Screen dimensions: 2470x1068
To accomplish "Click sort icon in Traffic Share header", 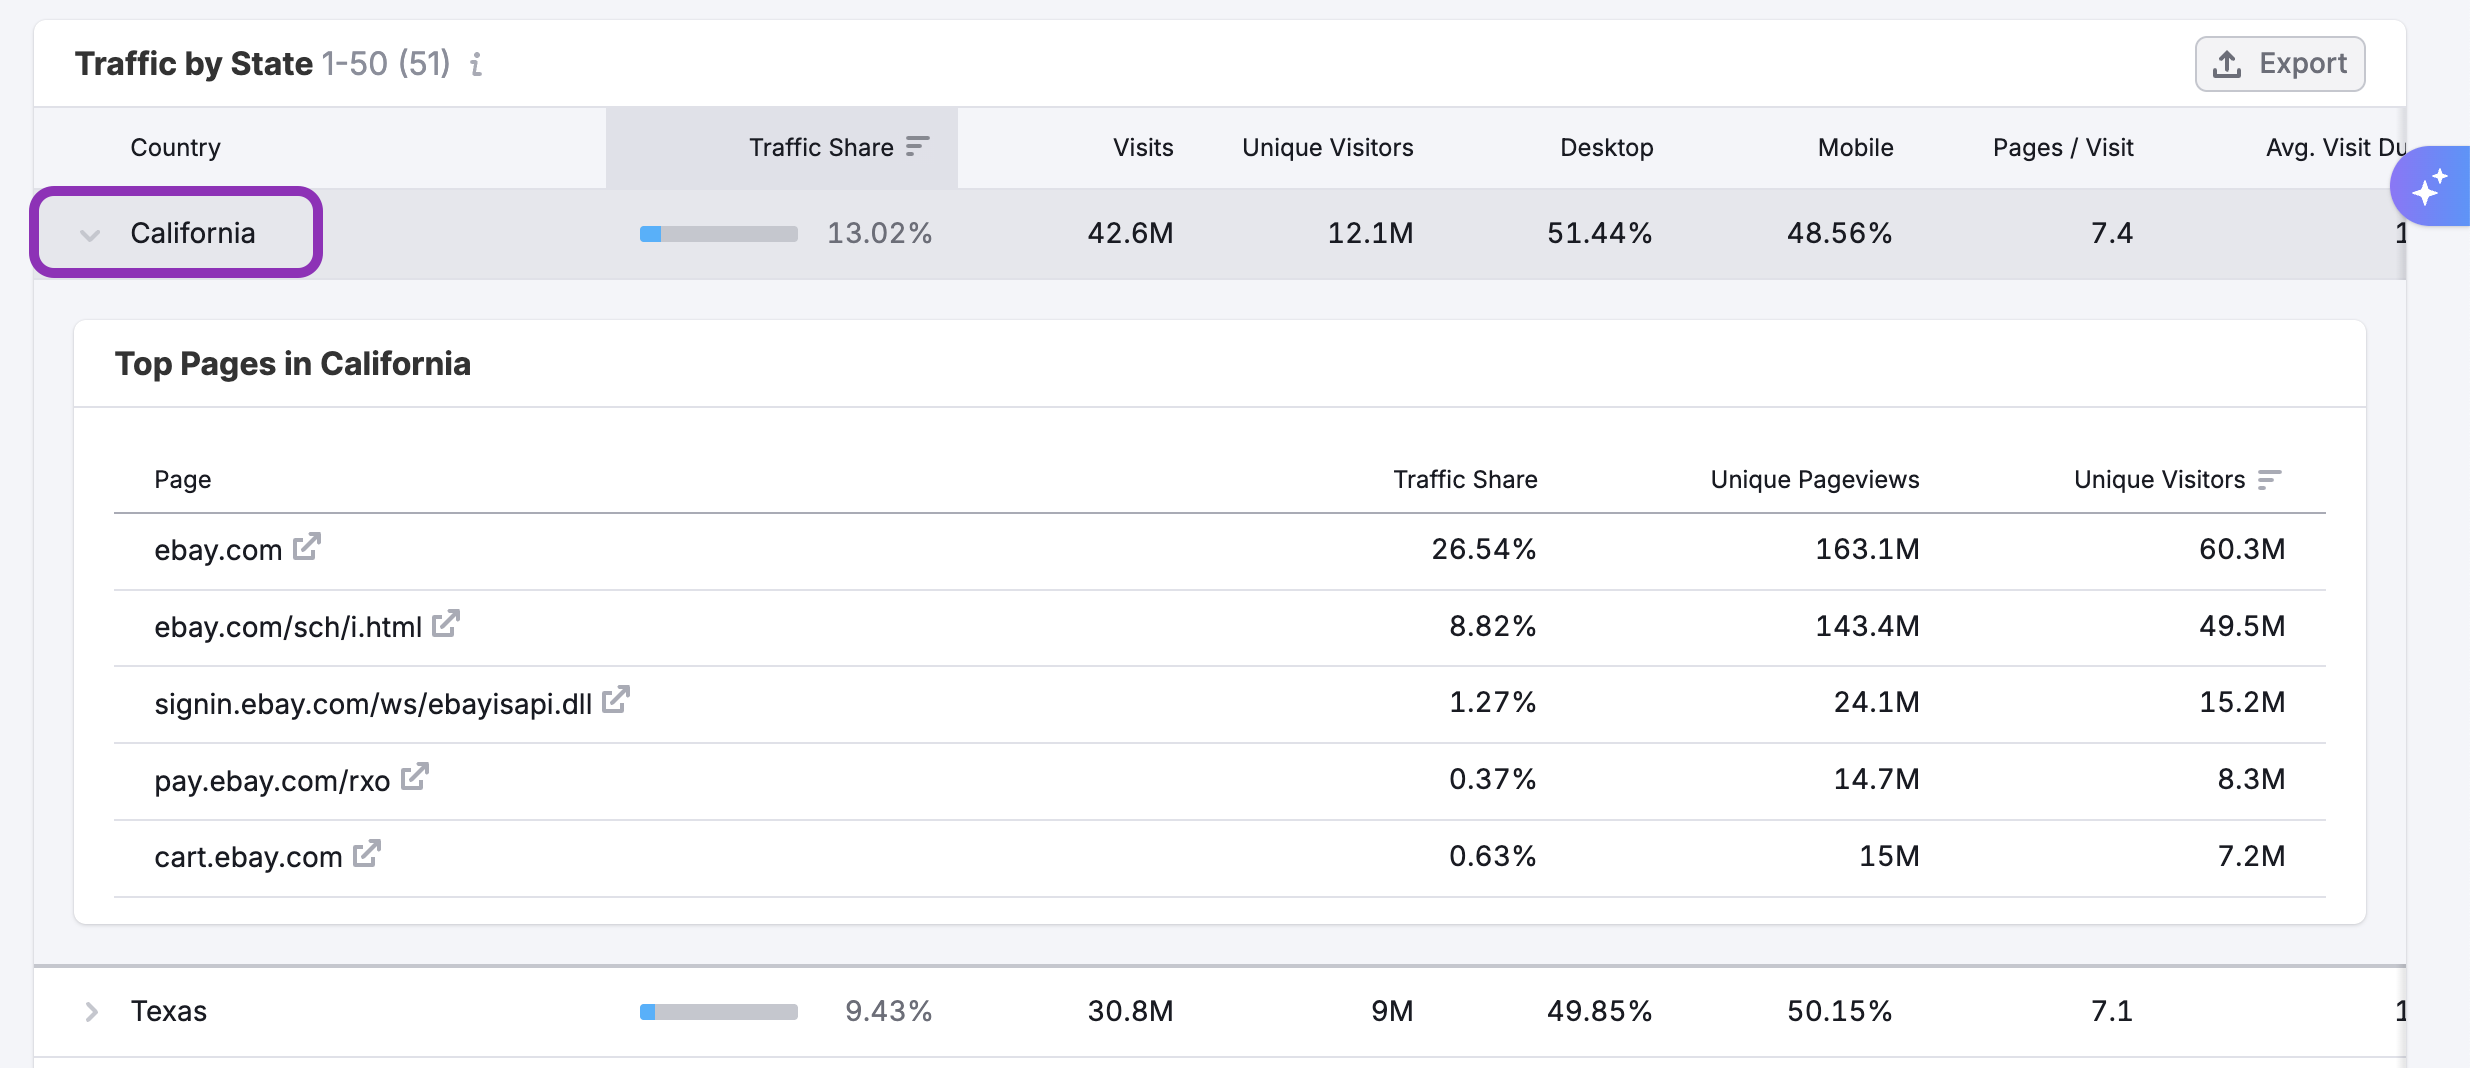I will (x=917, y=147).
